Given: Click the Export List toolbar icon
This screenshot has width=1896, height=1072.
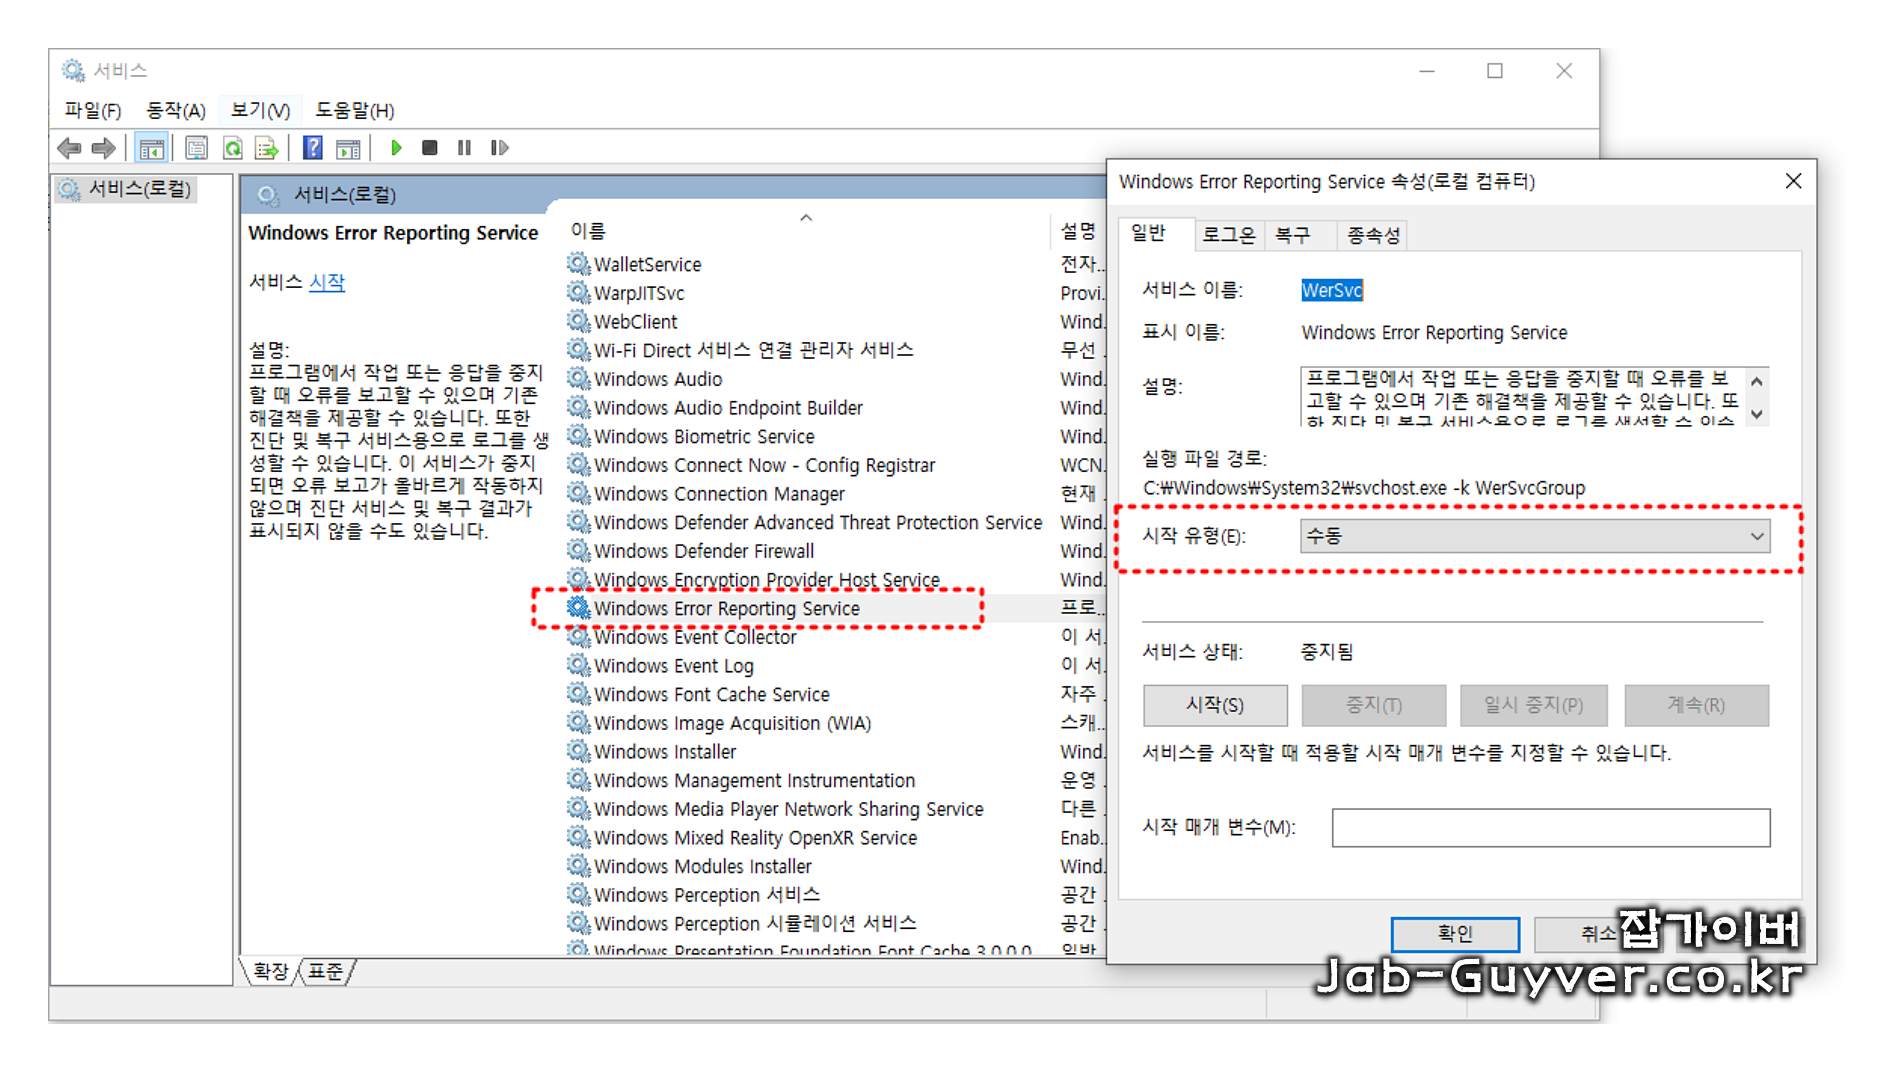Looking at the screenshot, I should (x=266, y=148).
